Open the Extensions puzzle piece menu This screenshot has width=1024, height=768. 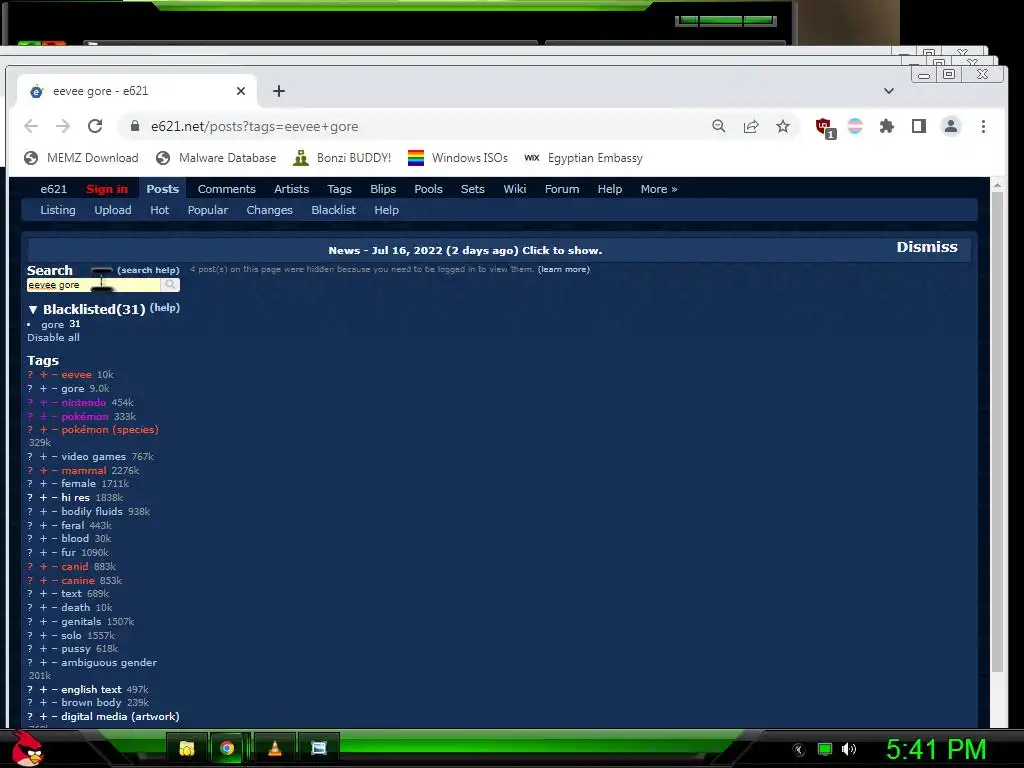[x=886, y=126]
